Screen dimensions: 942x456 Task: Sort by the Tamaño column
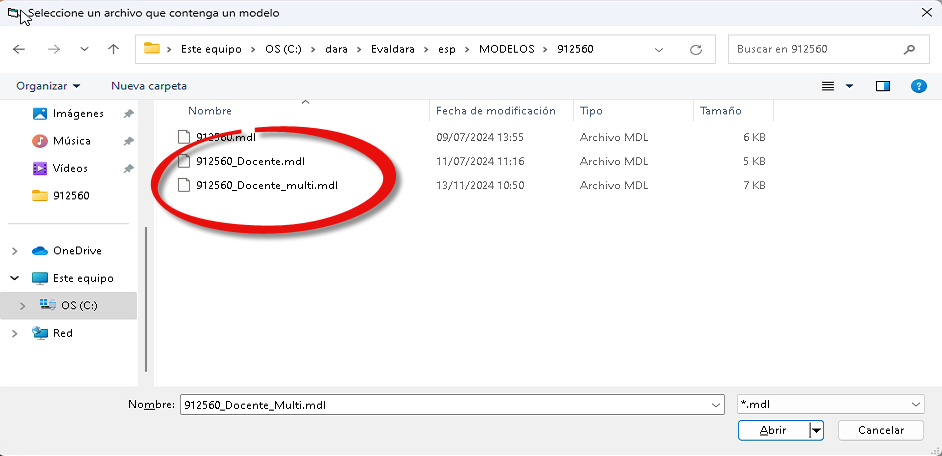[720, 111]
